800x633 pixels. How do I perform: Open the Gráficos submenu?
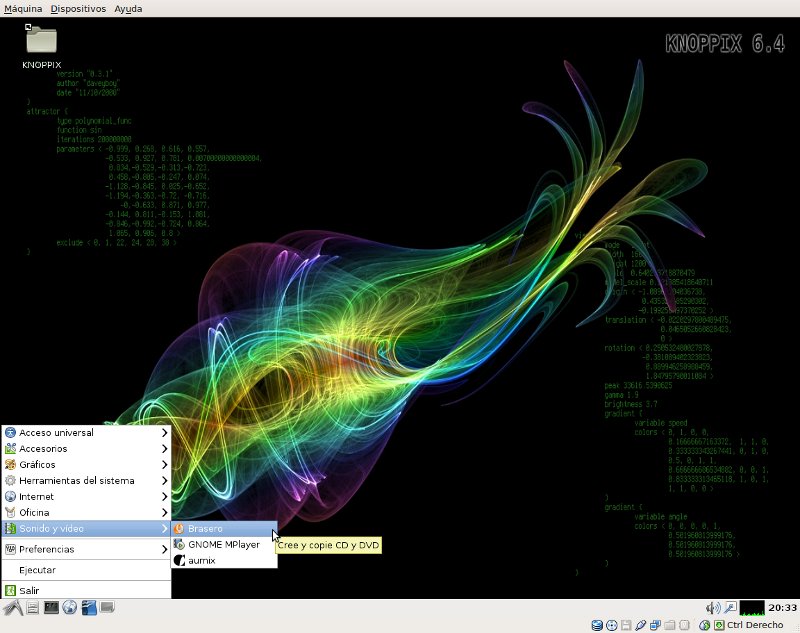coord(86,465)
